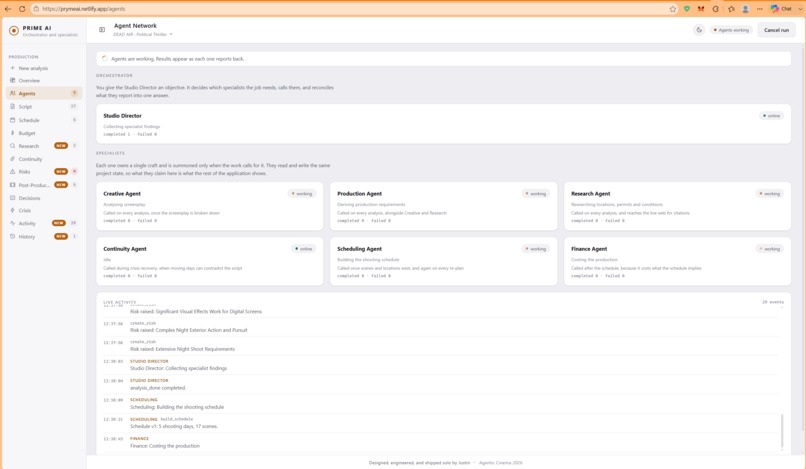Click the red butterfly extension icon
The width and height of the screenshot is (806, 469).
[701, 9]
